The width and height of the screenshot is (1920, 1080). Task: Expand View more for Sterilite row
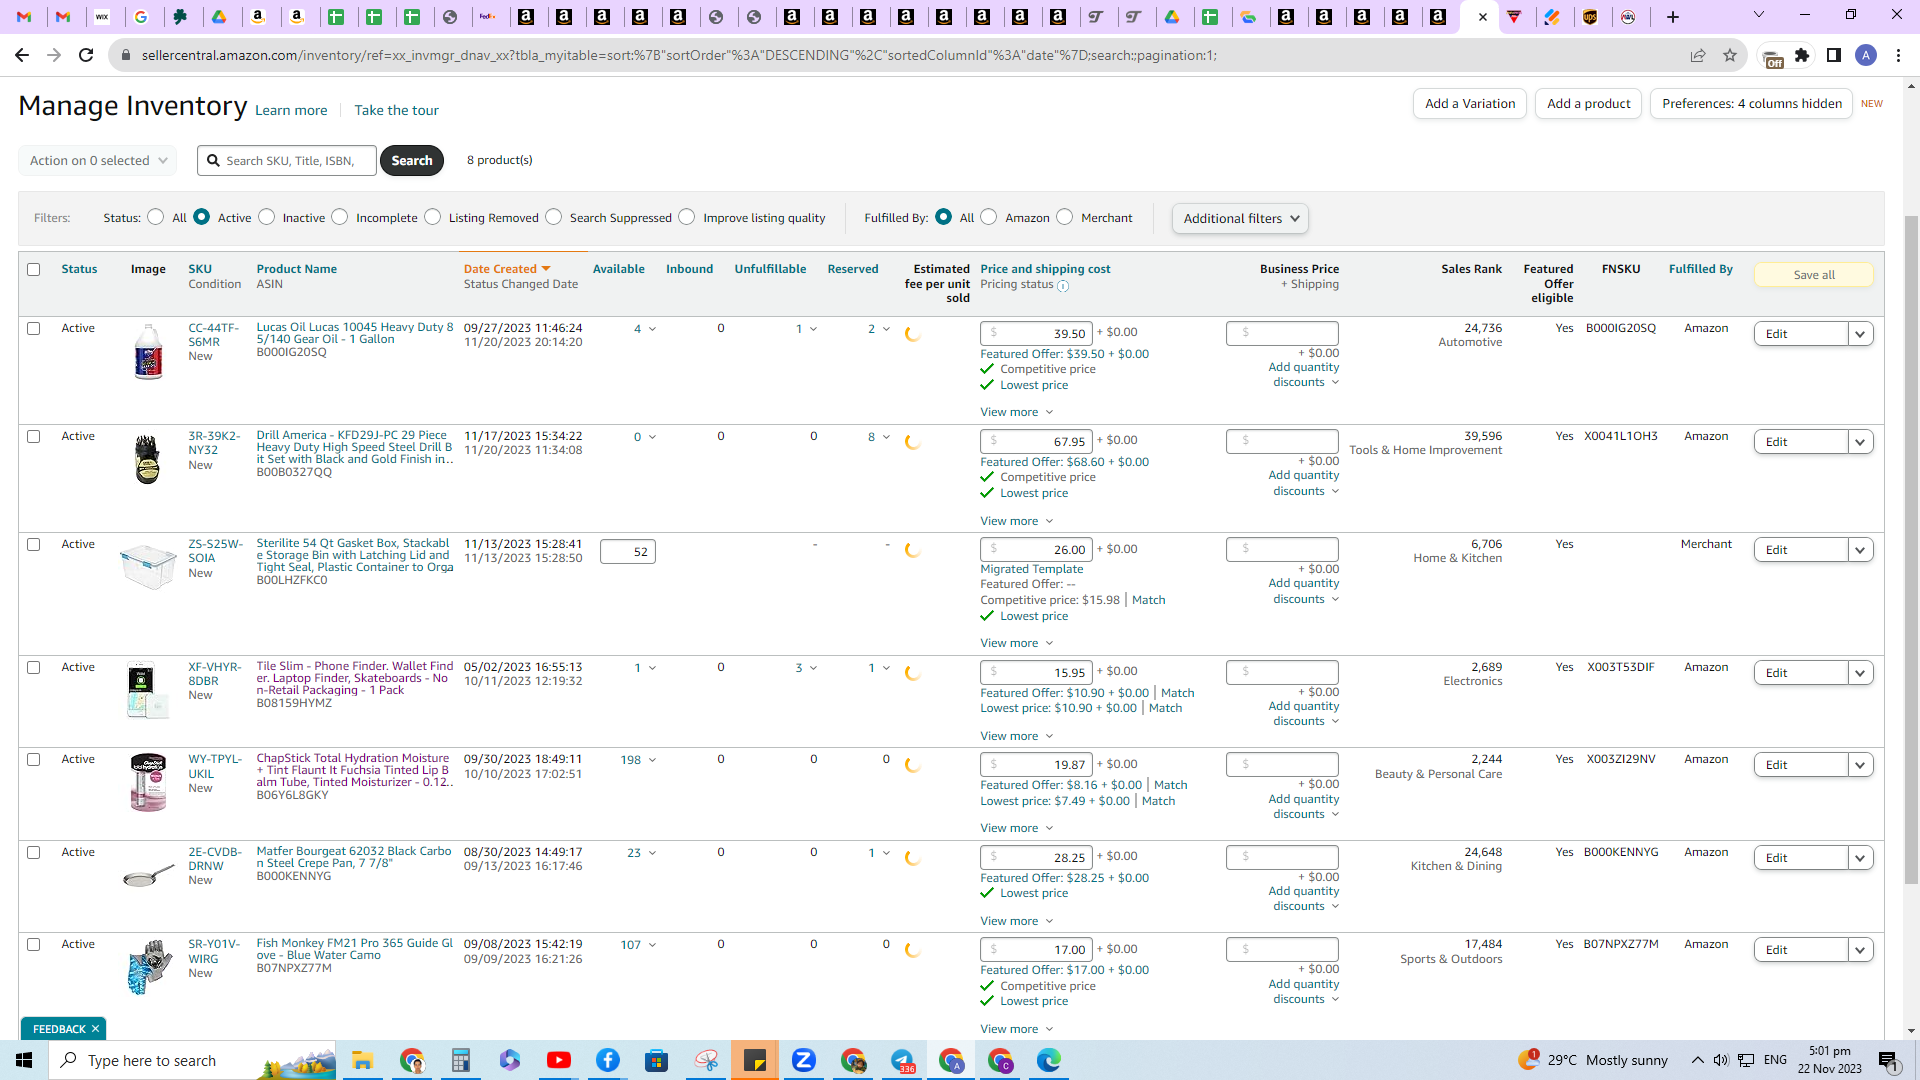1016,643
